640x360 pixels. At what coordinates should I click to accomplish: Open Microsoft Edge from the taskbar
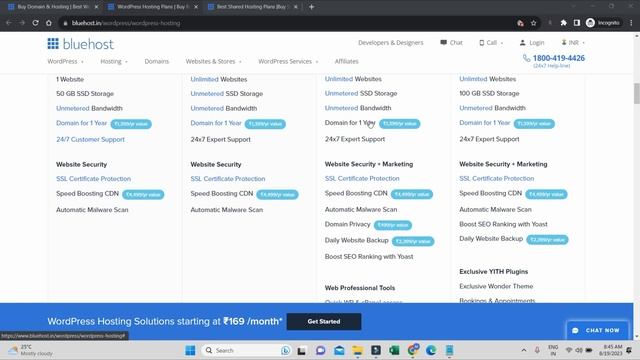tap(431, 350)
